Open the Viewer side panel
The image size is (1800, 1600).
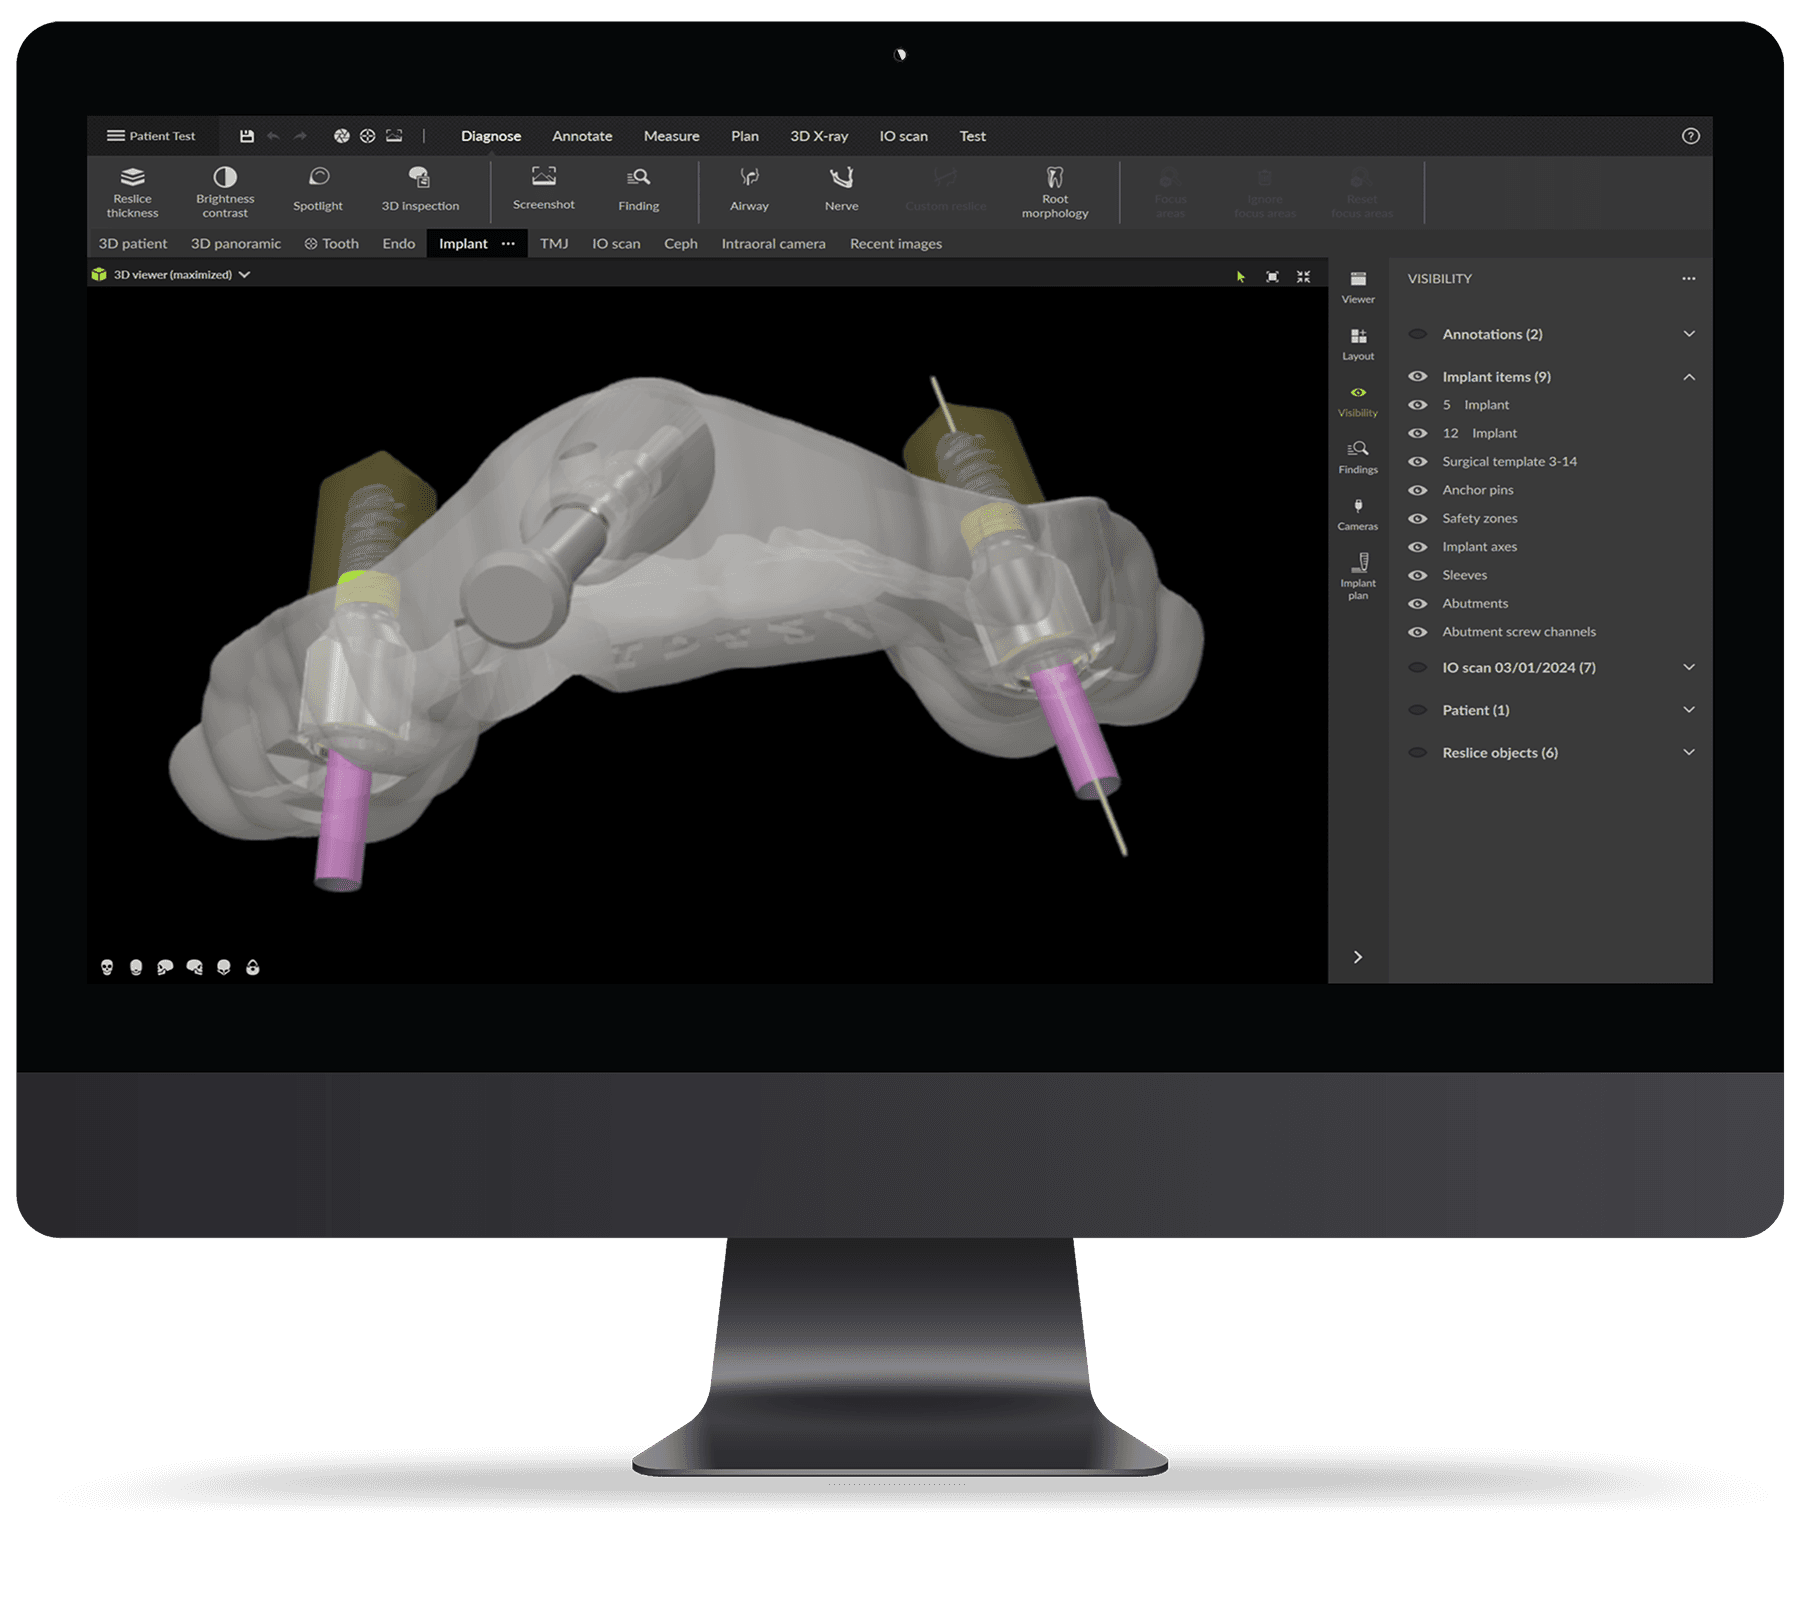point(1358,287)
